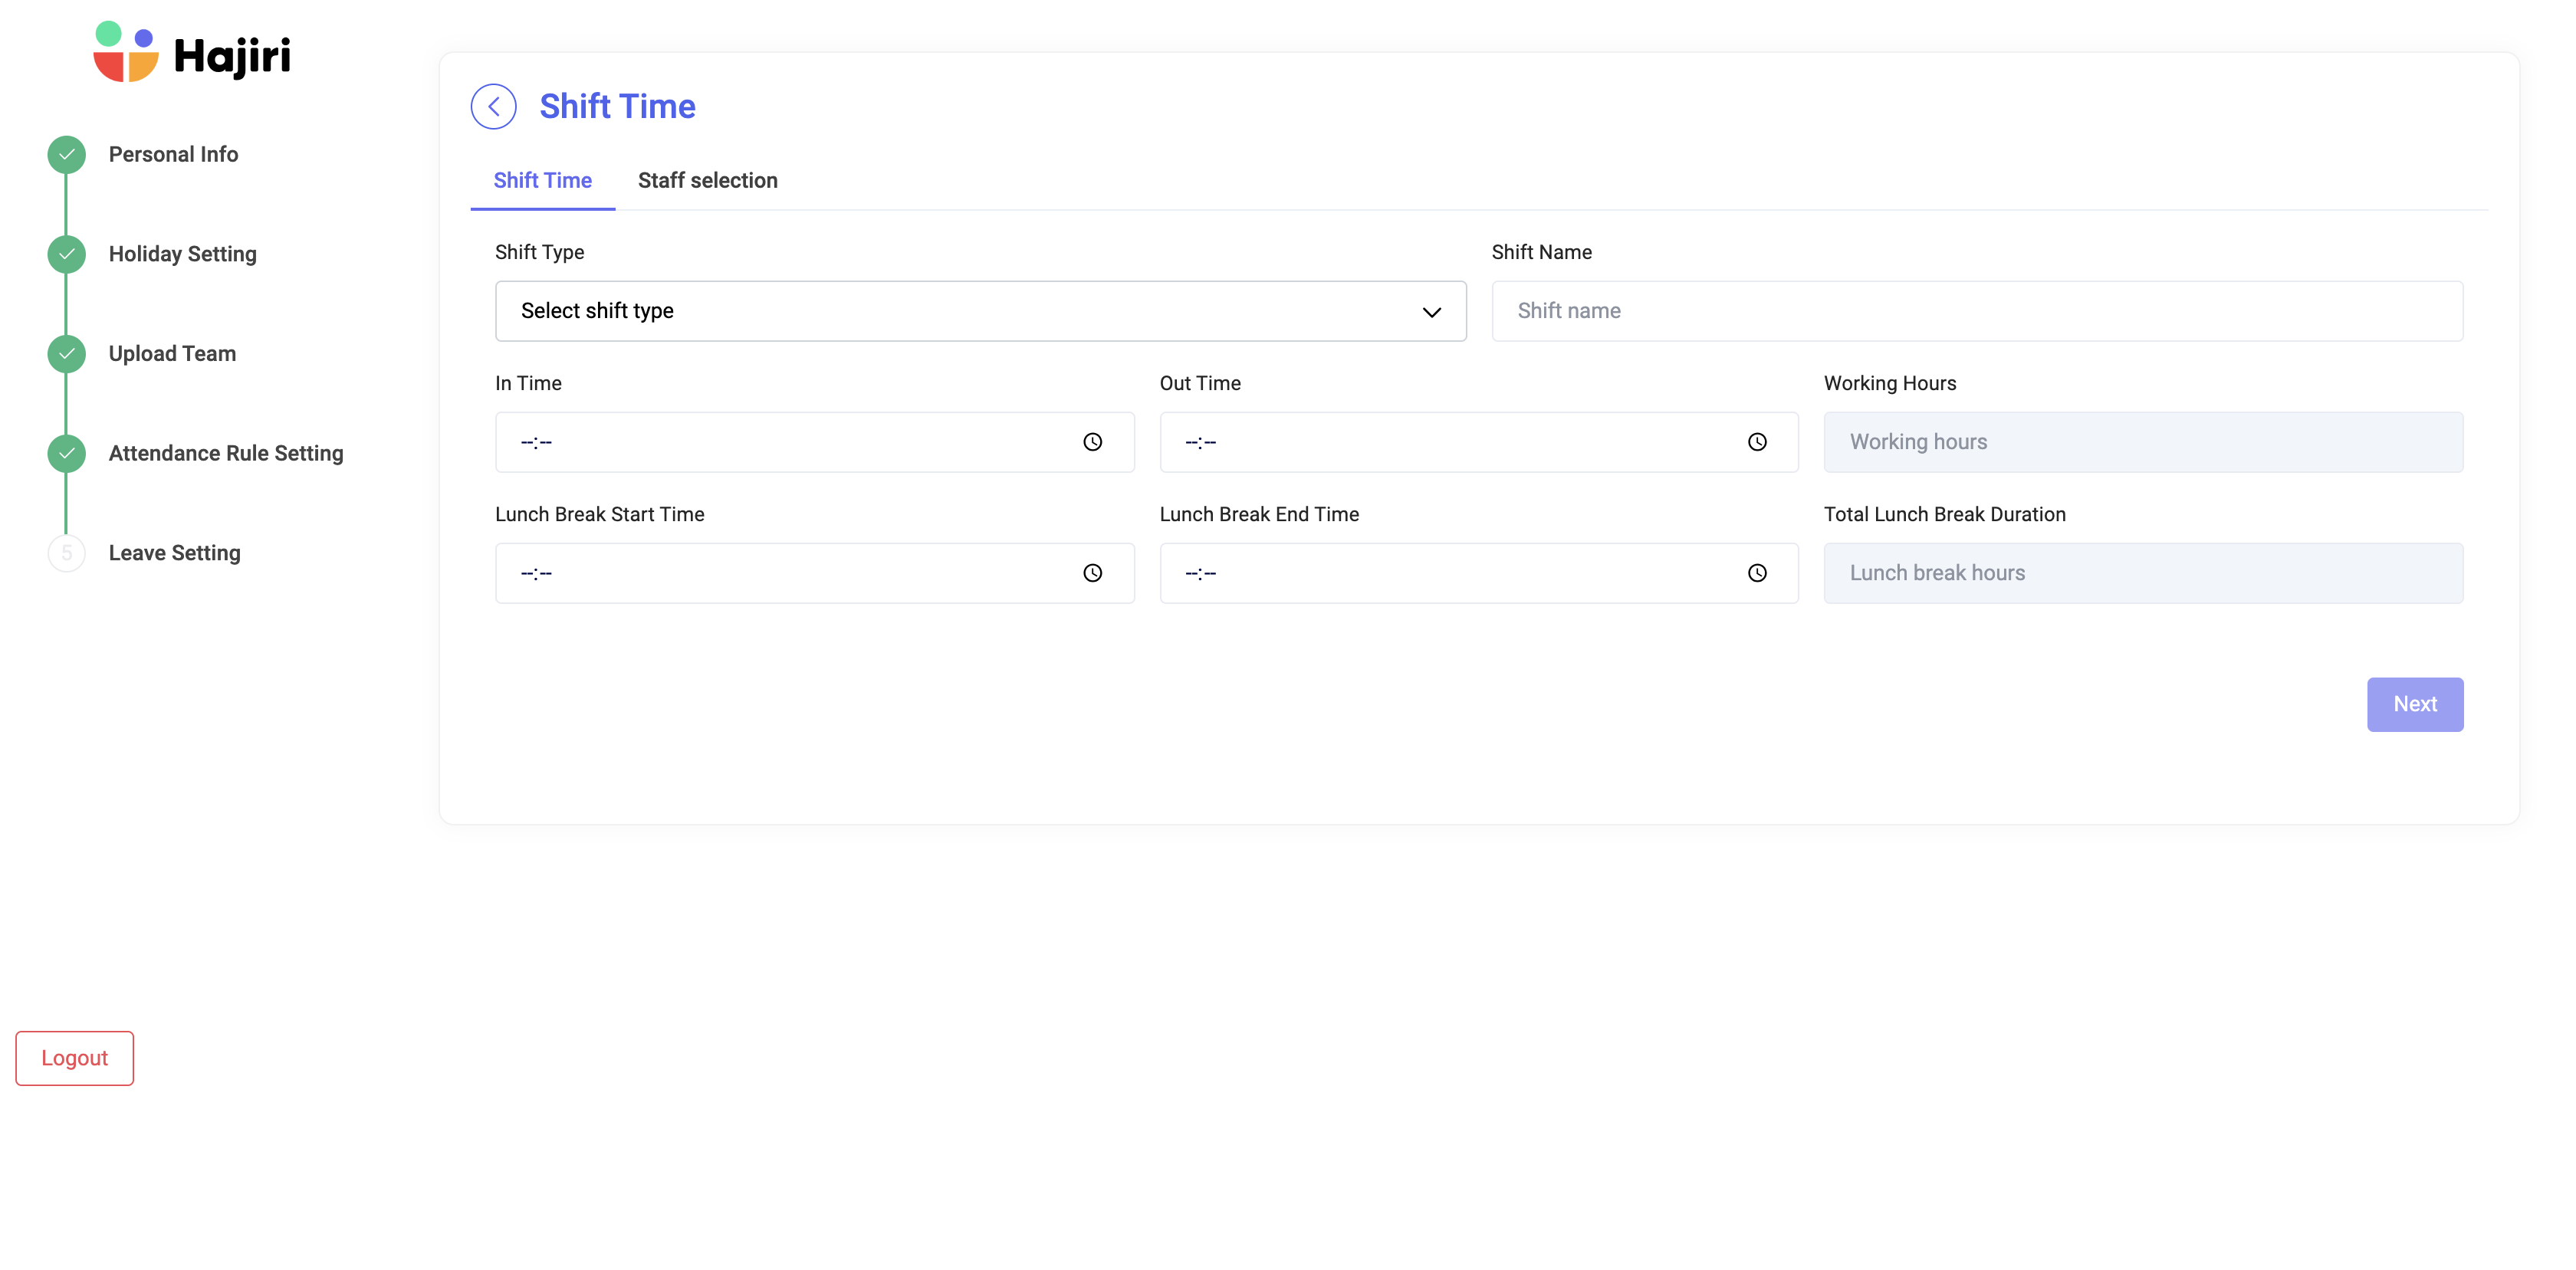
Task: Click the In Time label
Action: click(x=528, y=383)
